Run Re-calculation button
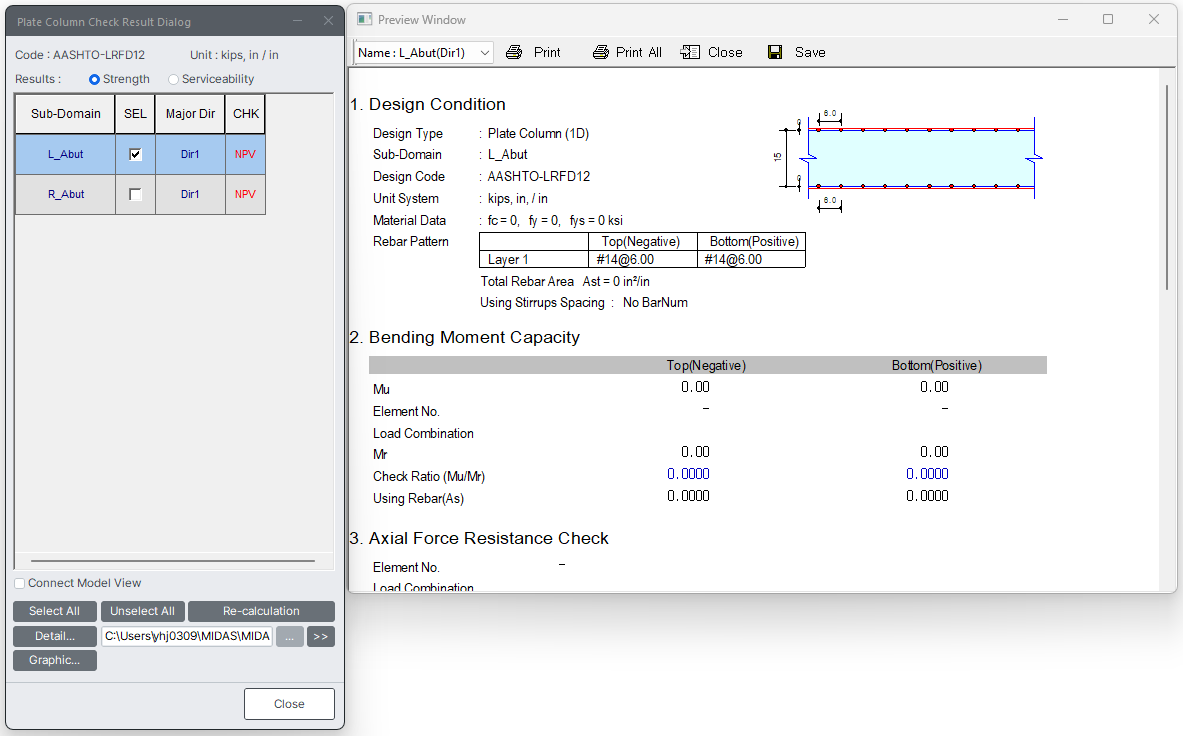Screen dimensions: 1183x736 point(261,611)
